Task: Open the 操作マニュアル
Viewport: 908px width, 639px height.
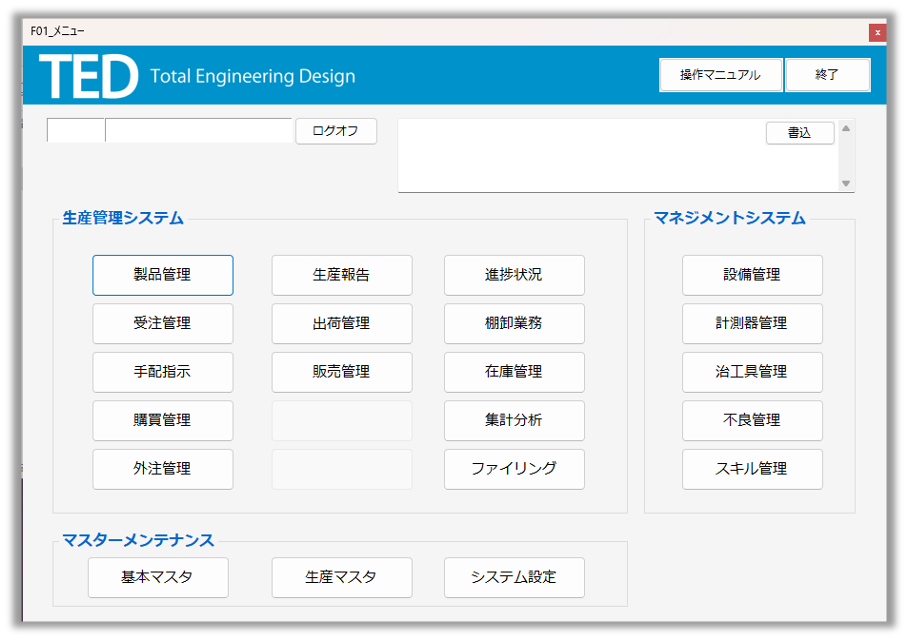Action: (720, 75)
